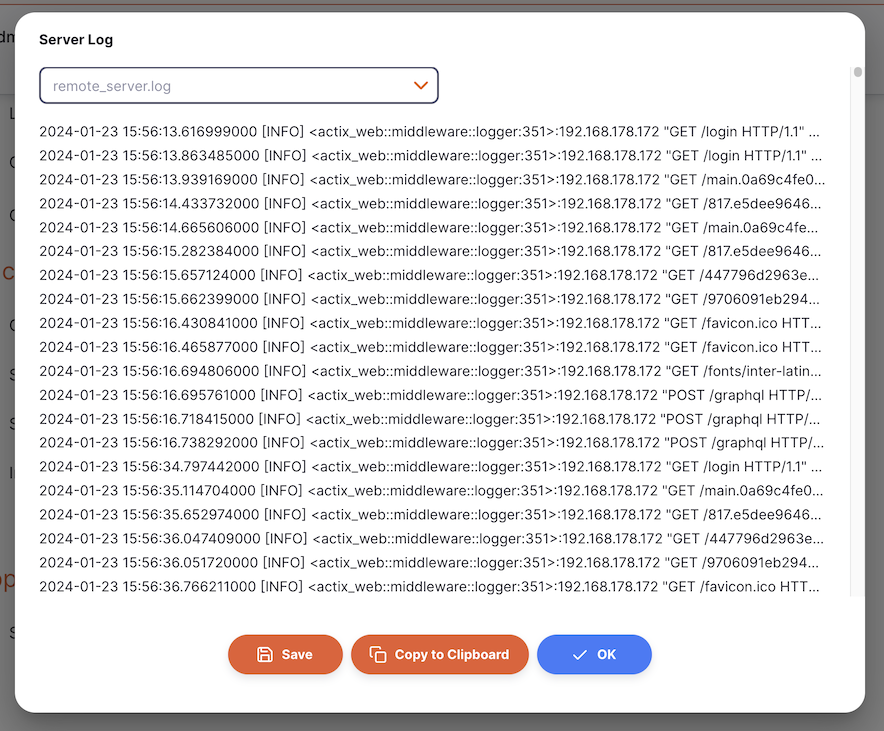This screenshot has height=731, width=884.
Task: Select log line timestamped 15:56:35.114704000
Action: tap(431, 491)
